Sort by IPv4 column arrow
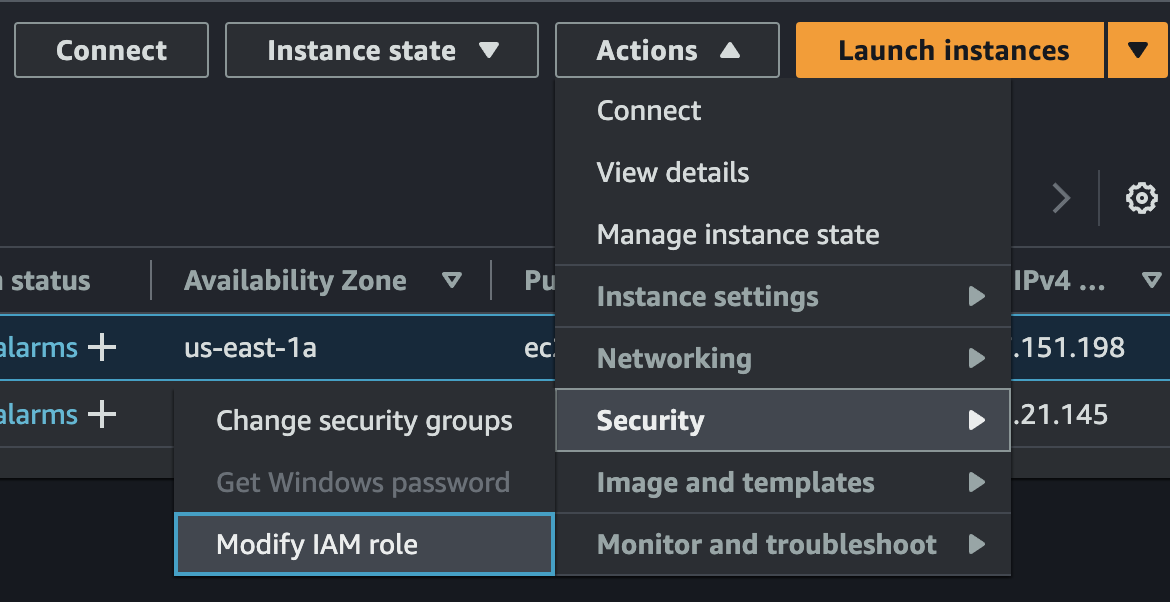Image resolution: width=1170 pixels, height=602 pixels. click(1152, 281)
